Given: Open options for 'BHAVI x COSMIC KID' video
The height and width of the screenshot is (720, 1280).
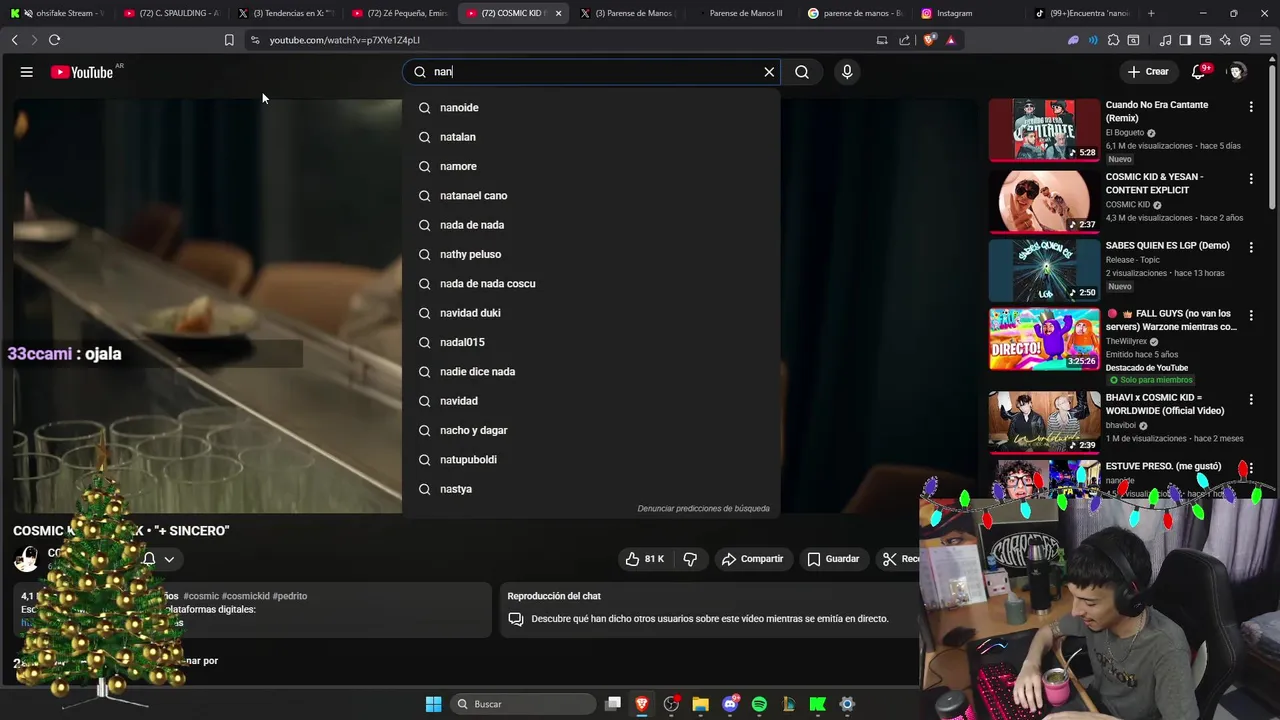Looking at the screenshot, I should pos(1250,399).
